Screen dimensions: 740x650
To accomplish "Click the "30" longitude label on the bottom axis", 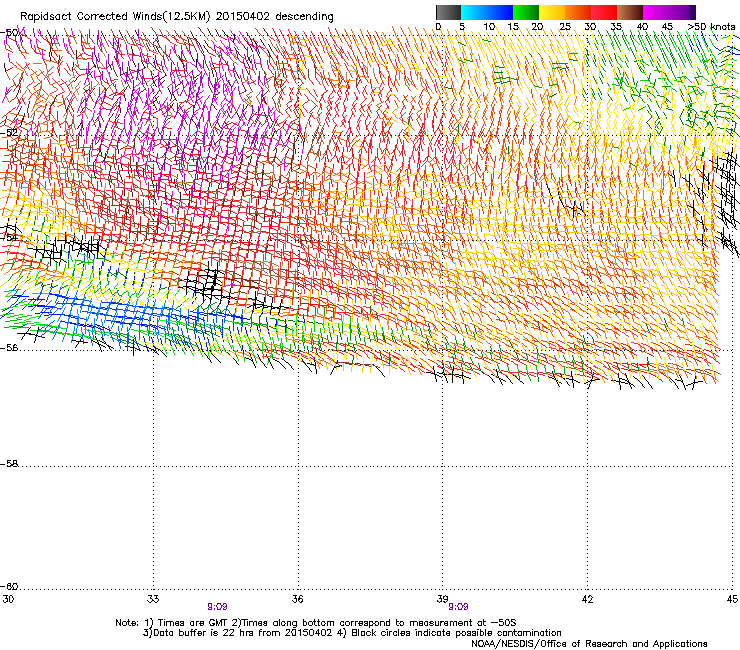I will pyautogui.click(x=8, y=599).
